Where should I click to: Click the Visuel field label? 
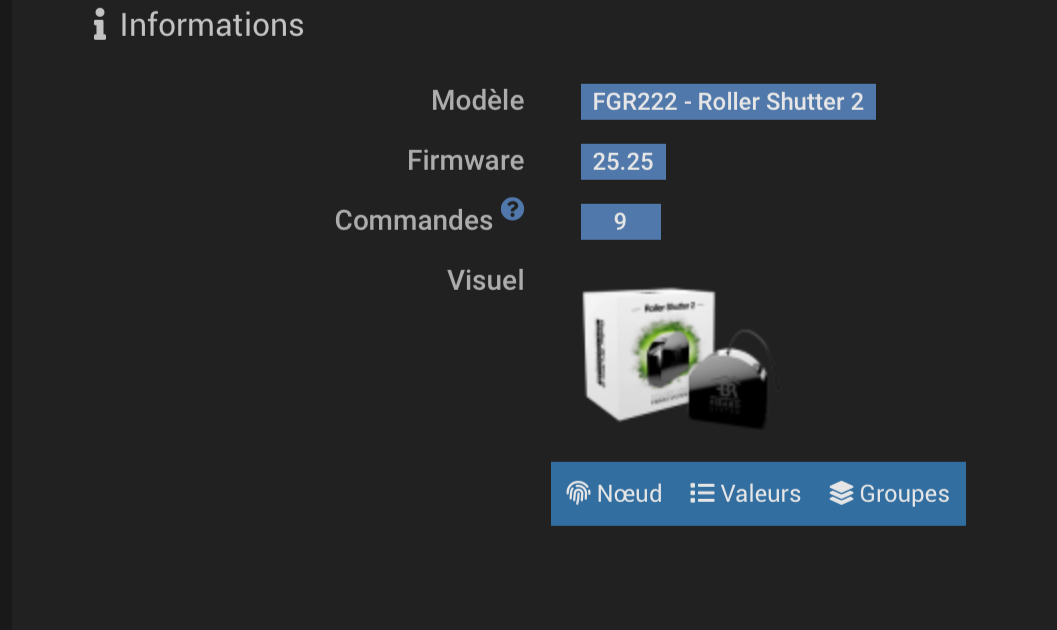click(x=485, y=280)
